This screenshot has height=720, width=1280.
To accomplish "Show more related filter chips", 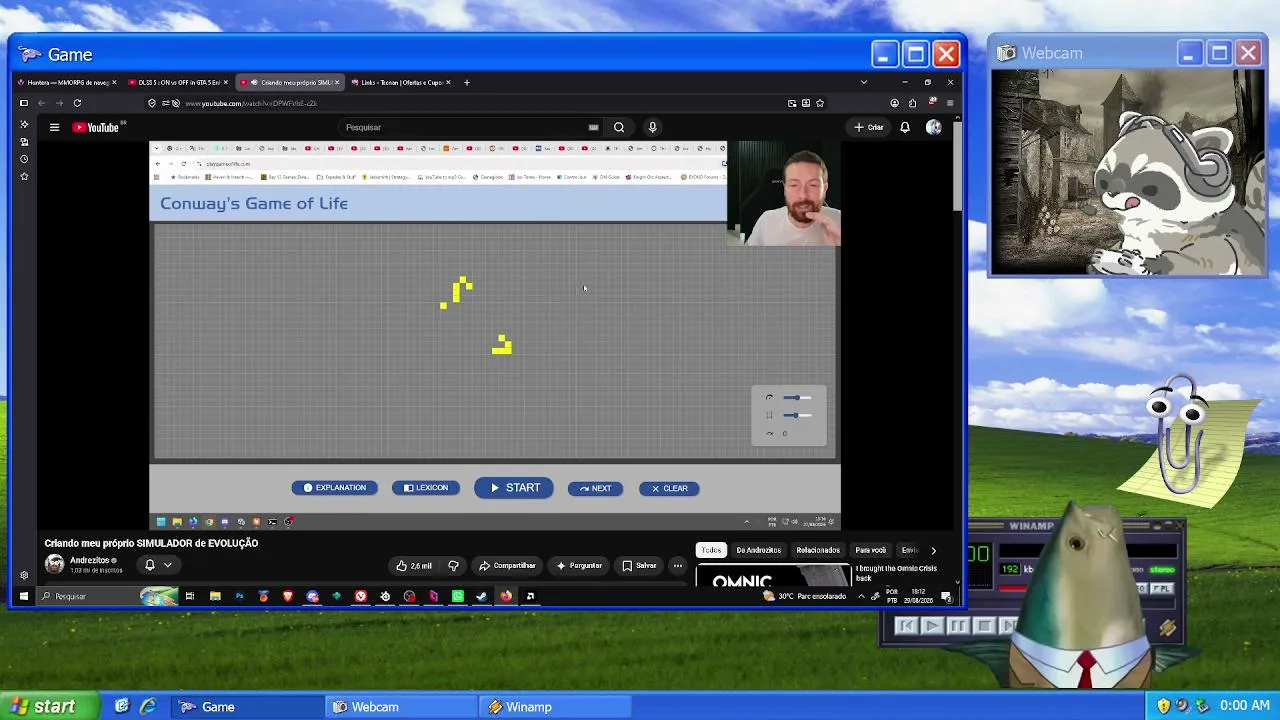I will tap(933, 550).
